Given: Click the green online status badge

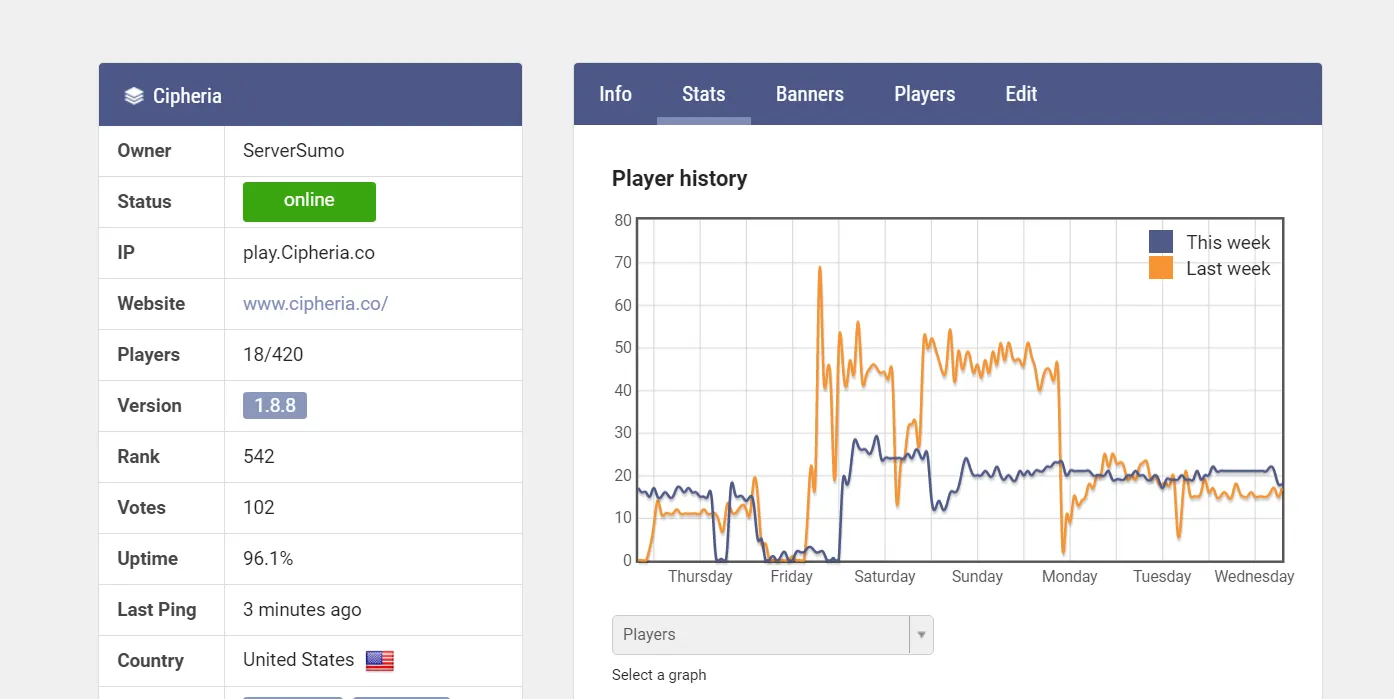Looking at the screenshot, I should click(x=309, y=201).
